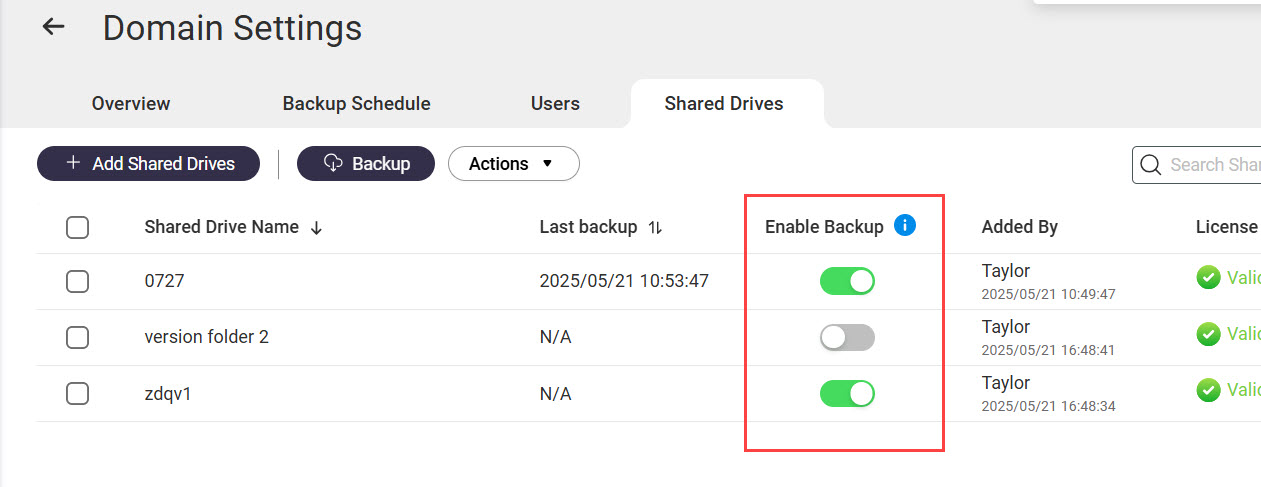The height and width of the screenshot is (487, 1261).
Task: Click the magnifier icon in search box
Action: (x=1151, y=165)
